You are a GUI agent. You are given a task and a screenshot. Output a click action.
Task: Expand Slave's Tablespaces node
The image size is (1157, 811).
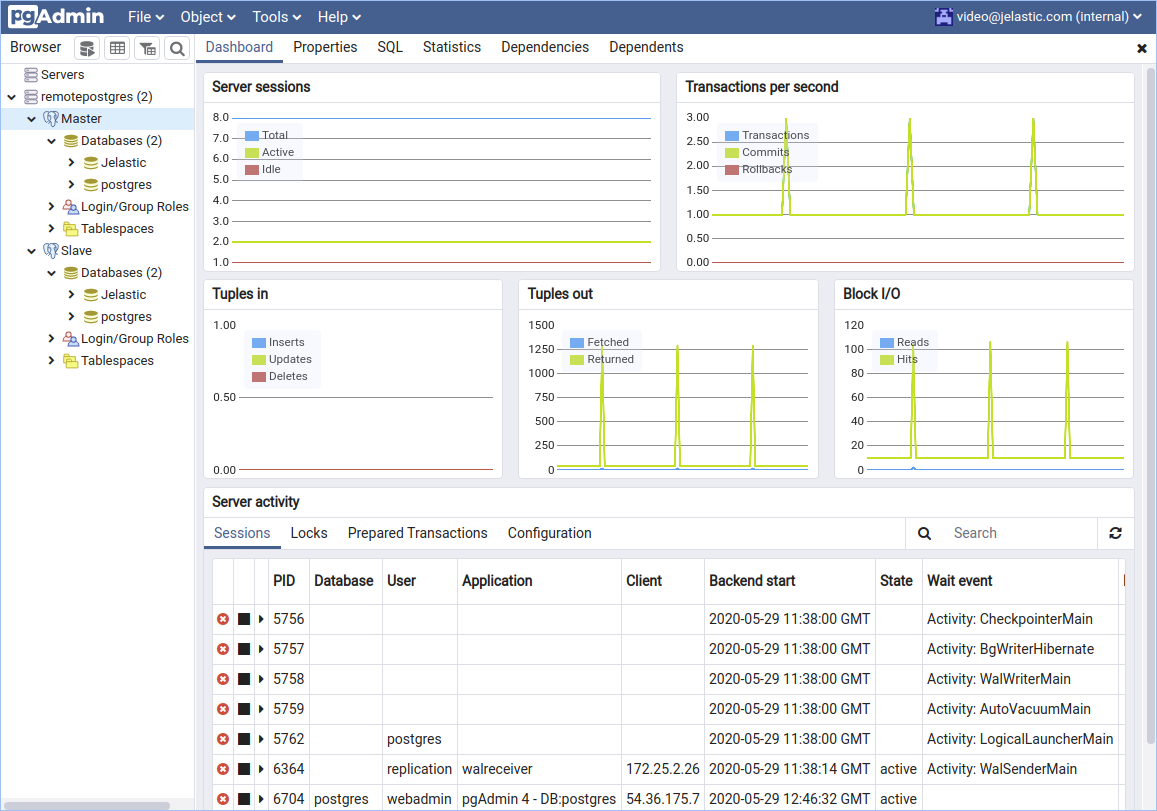click(52, 361)
